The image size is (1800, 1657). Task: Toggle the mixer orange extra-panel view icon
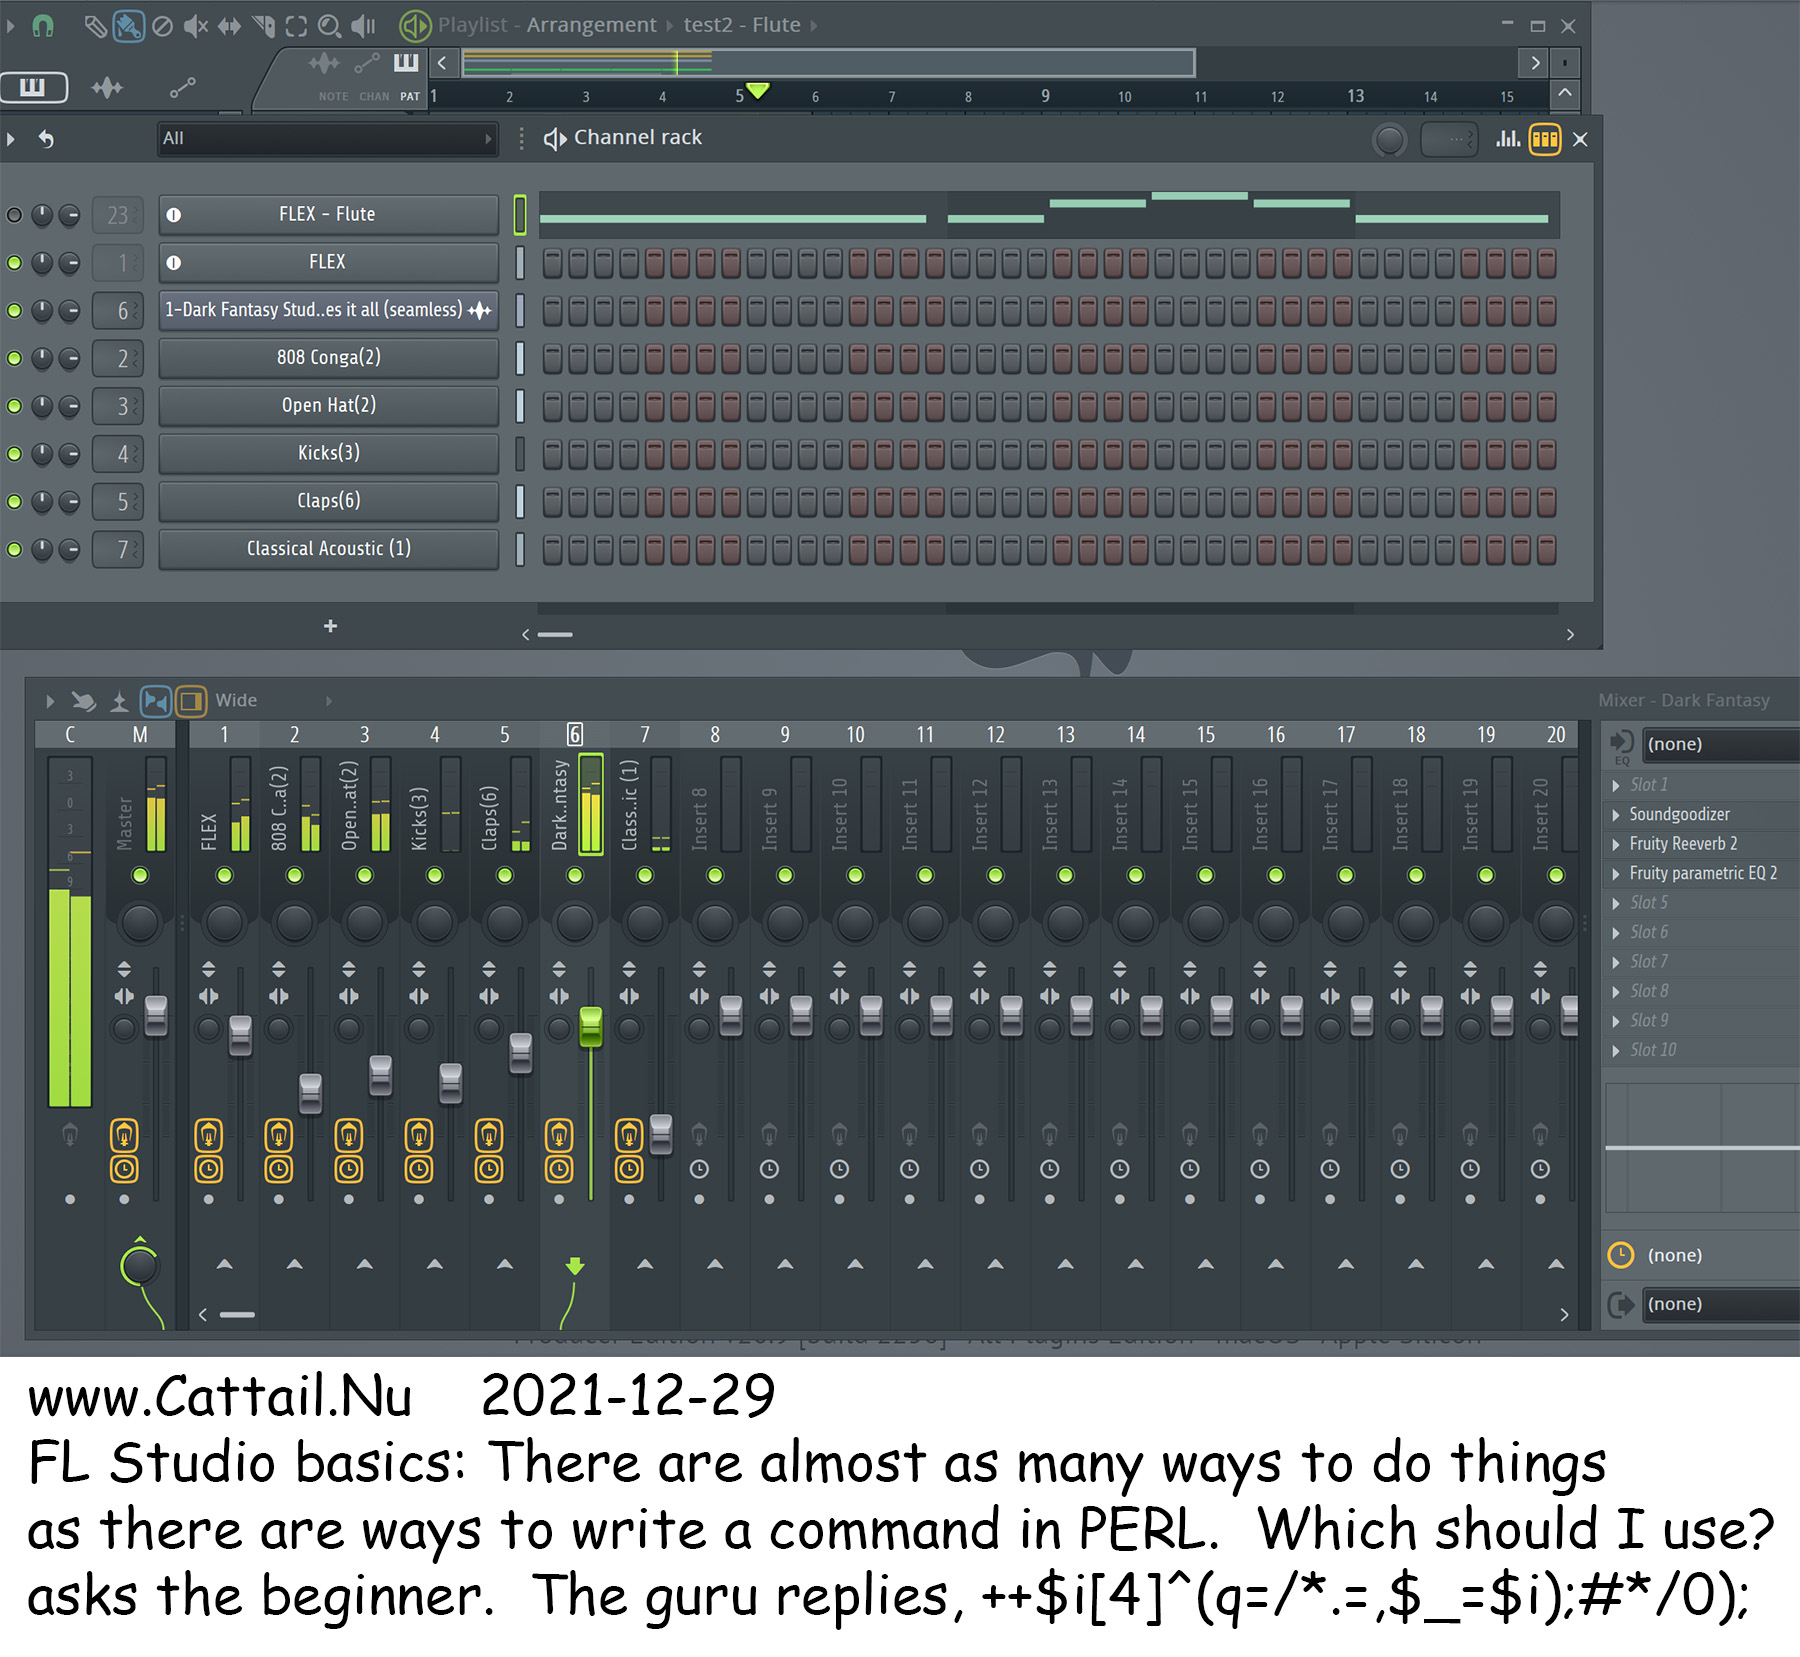(191, 701)
